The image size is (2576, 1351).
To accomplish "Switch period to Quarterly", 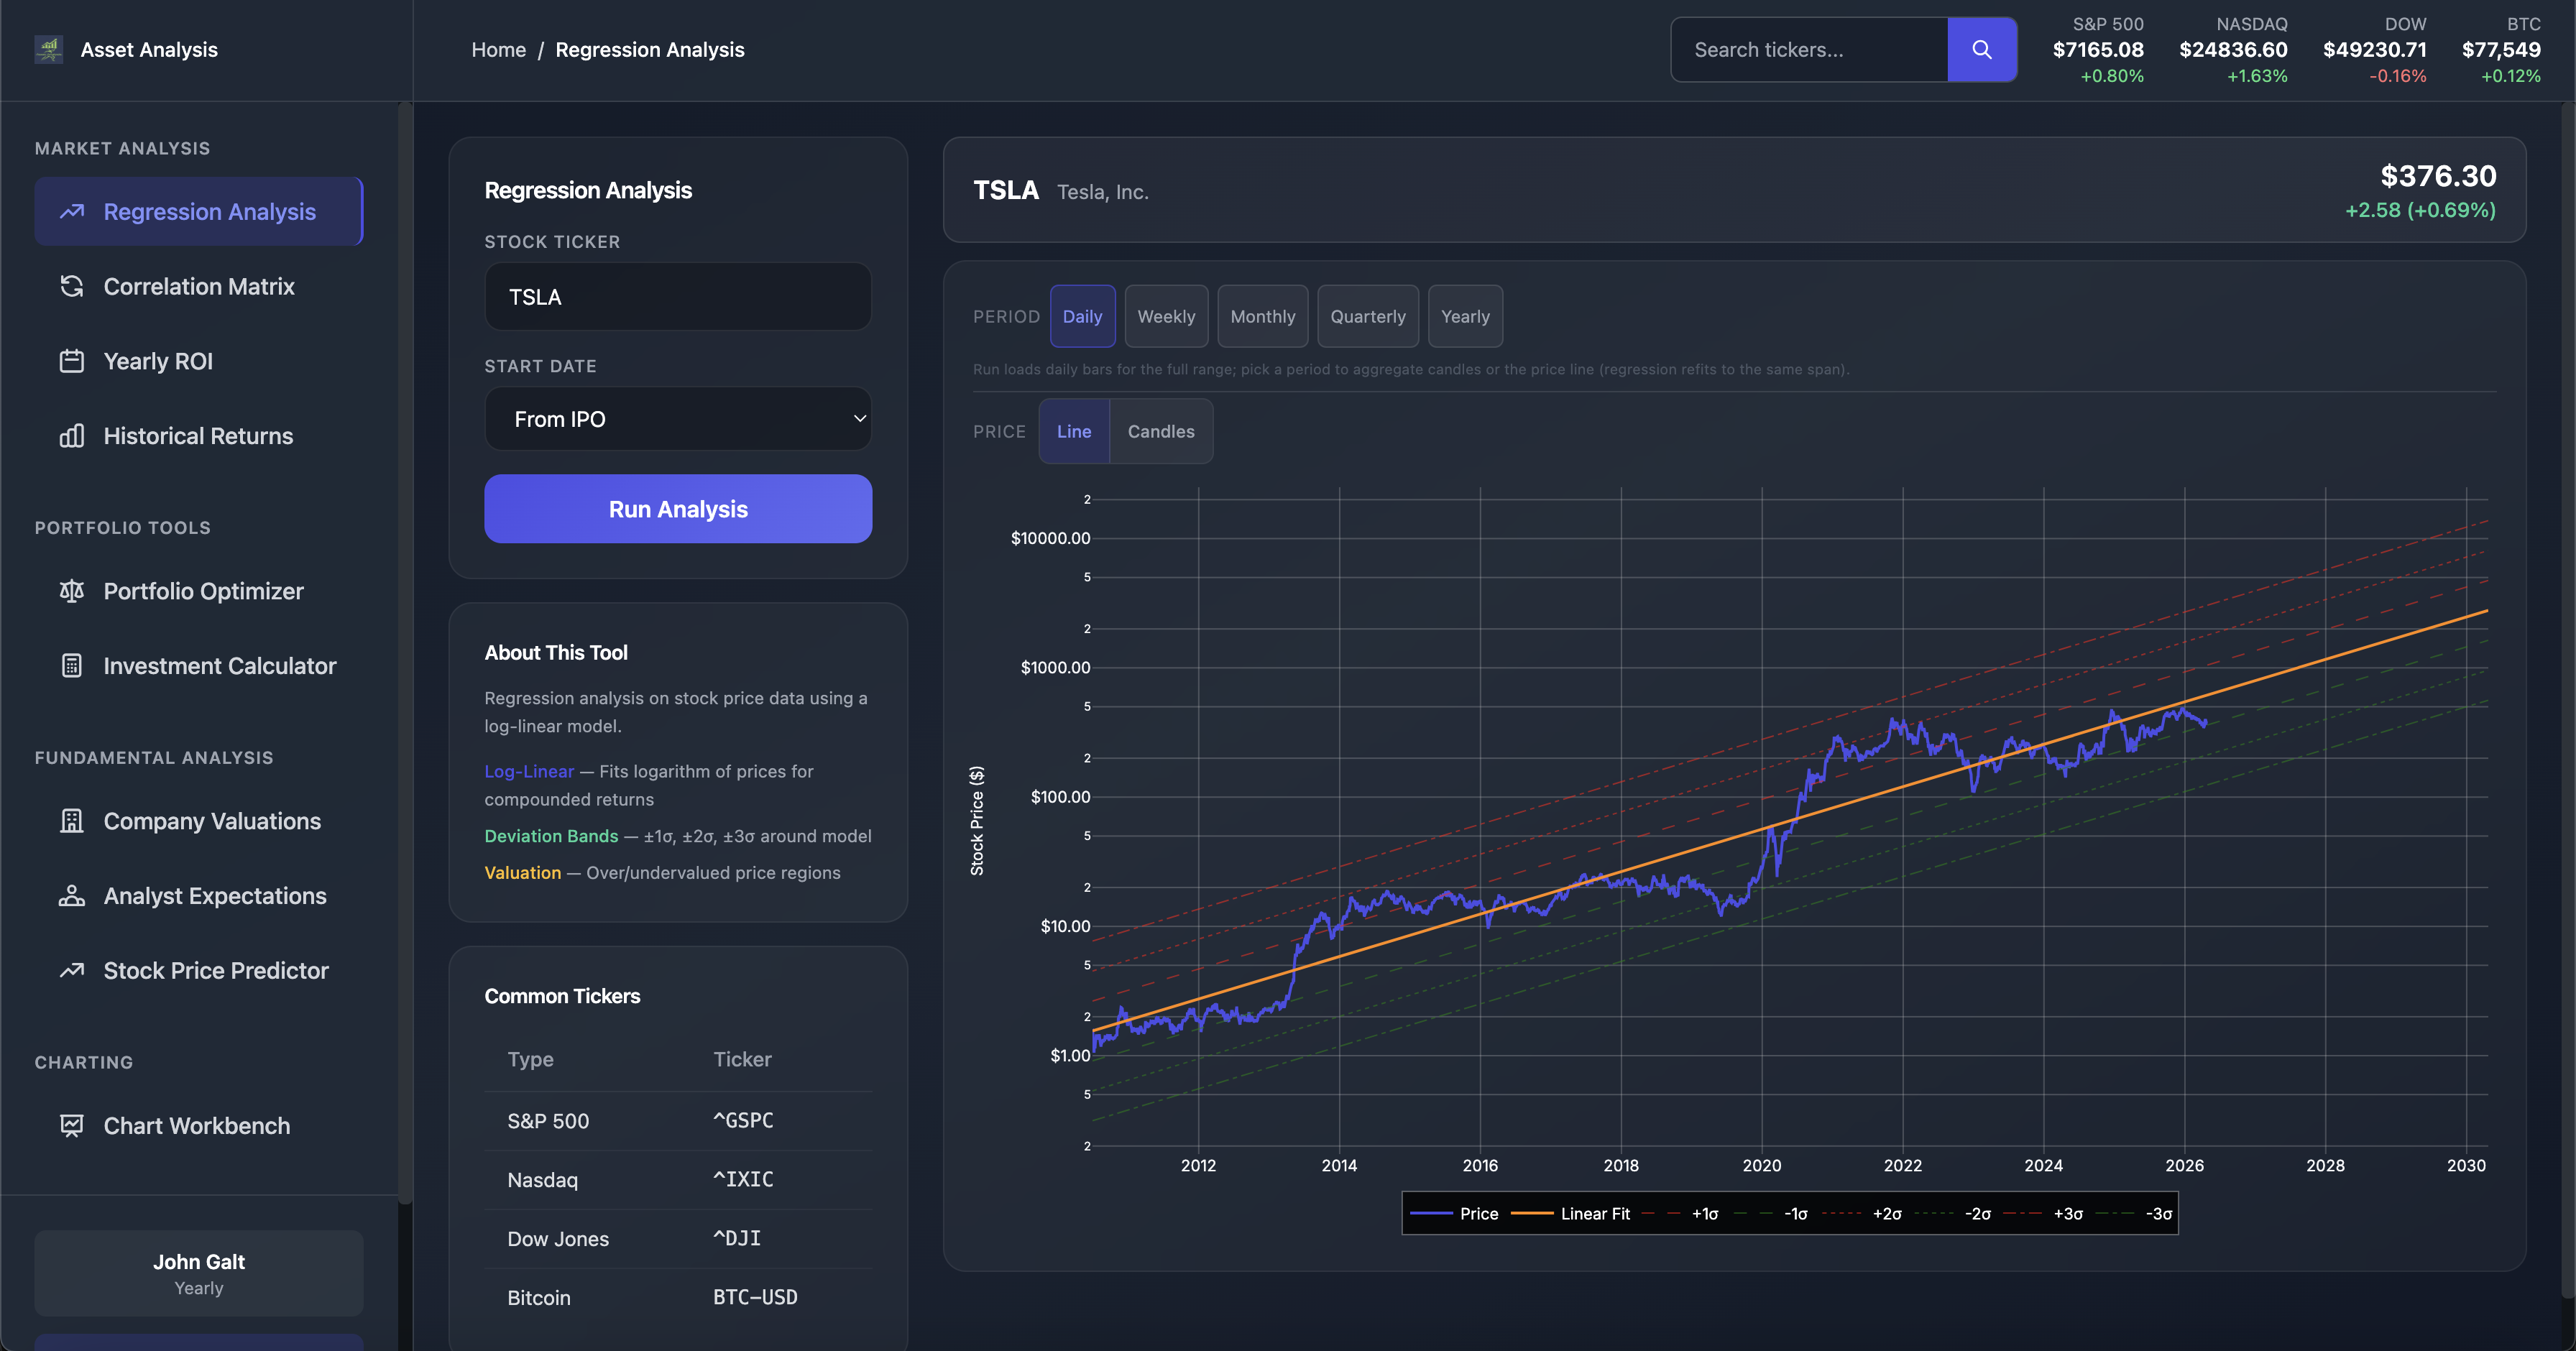I will (1368, 316).
